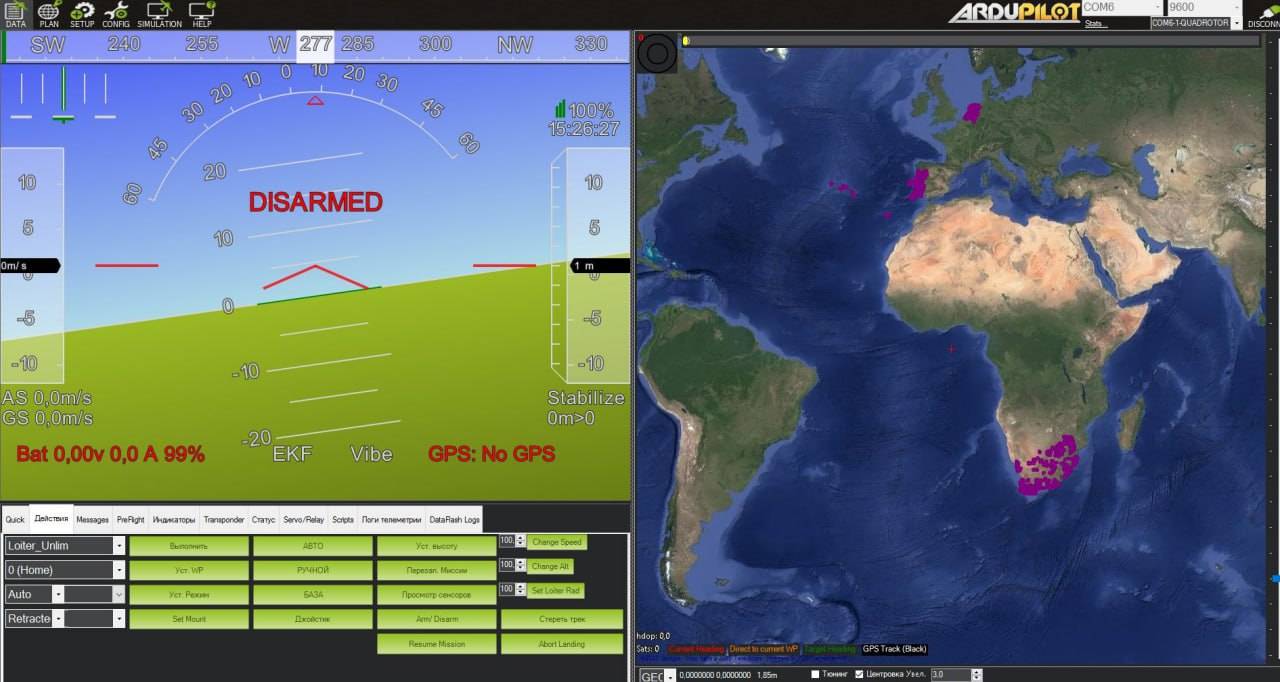The width and height of the screenshot is (1280, 682).
Task: Click the circular joystick control on map
Action: tap(657, 53)
